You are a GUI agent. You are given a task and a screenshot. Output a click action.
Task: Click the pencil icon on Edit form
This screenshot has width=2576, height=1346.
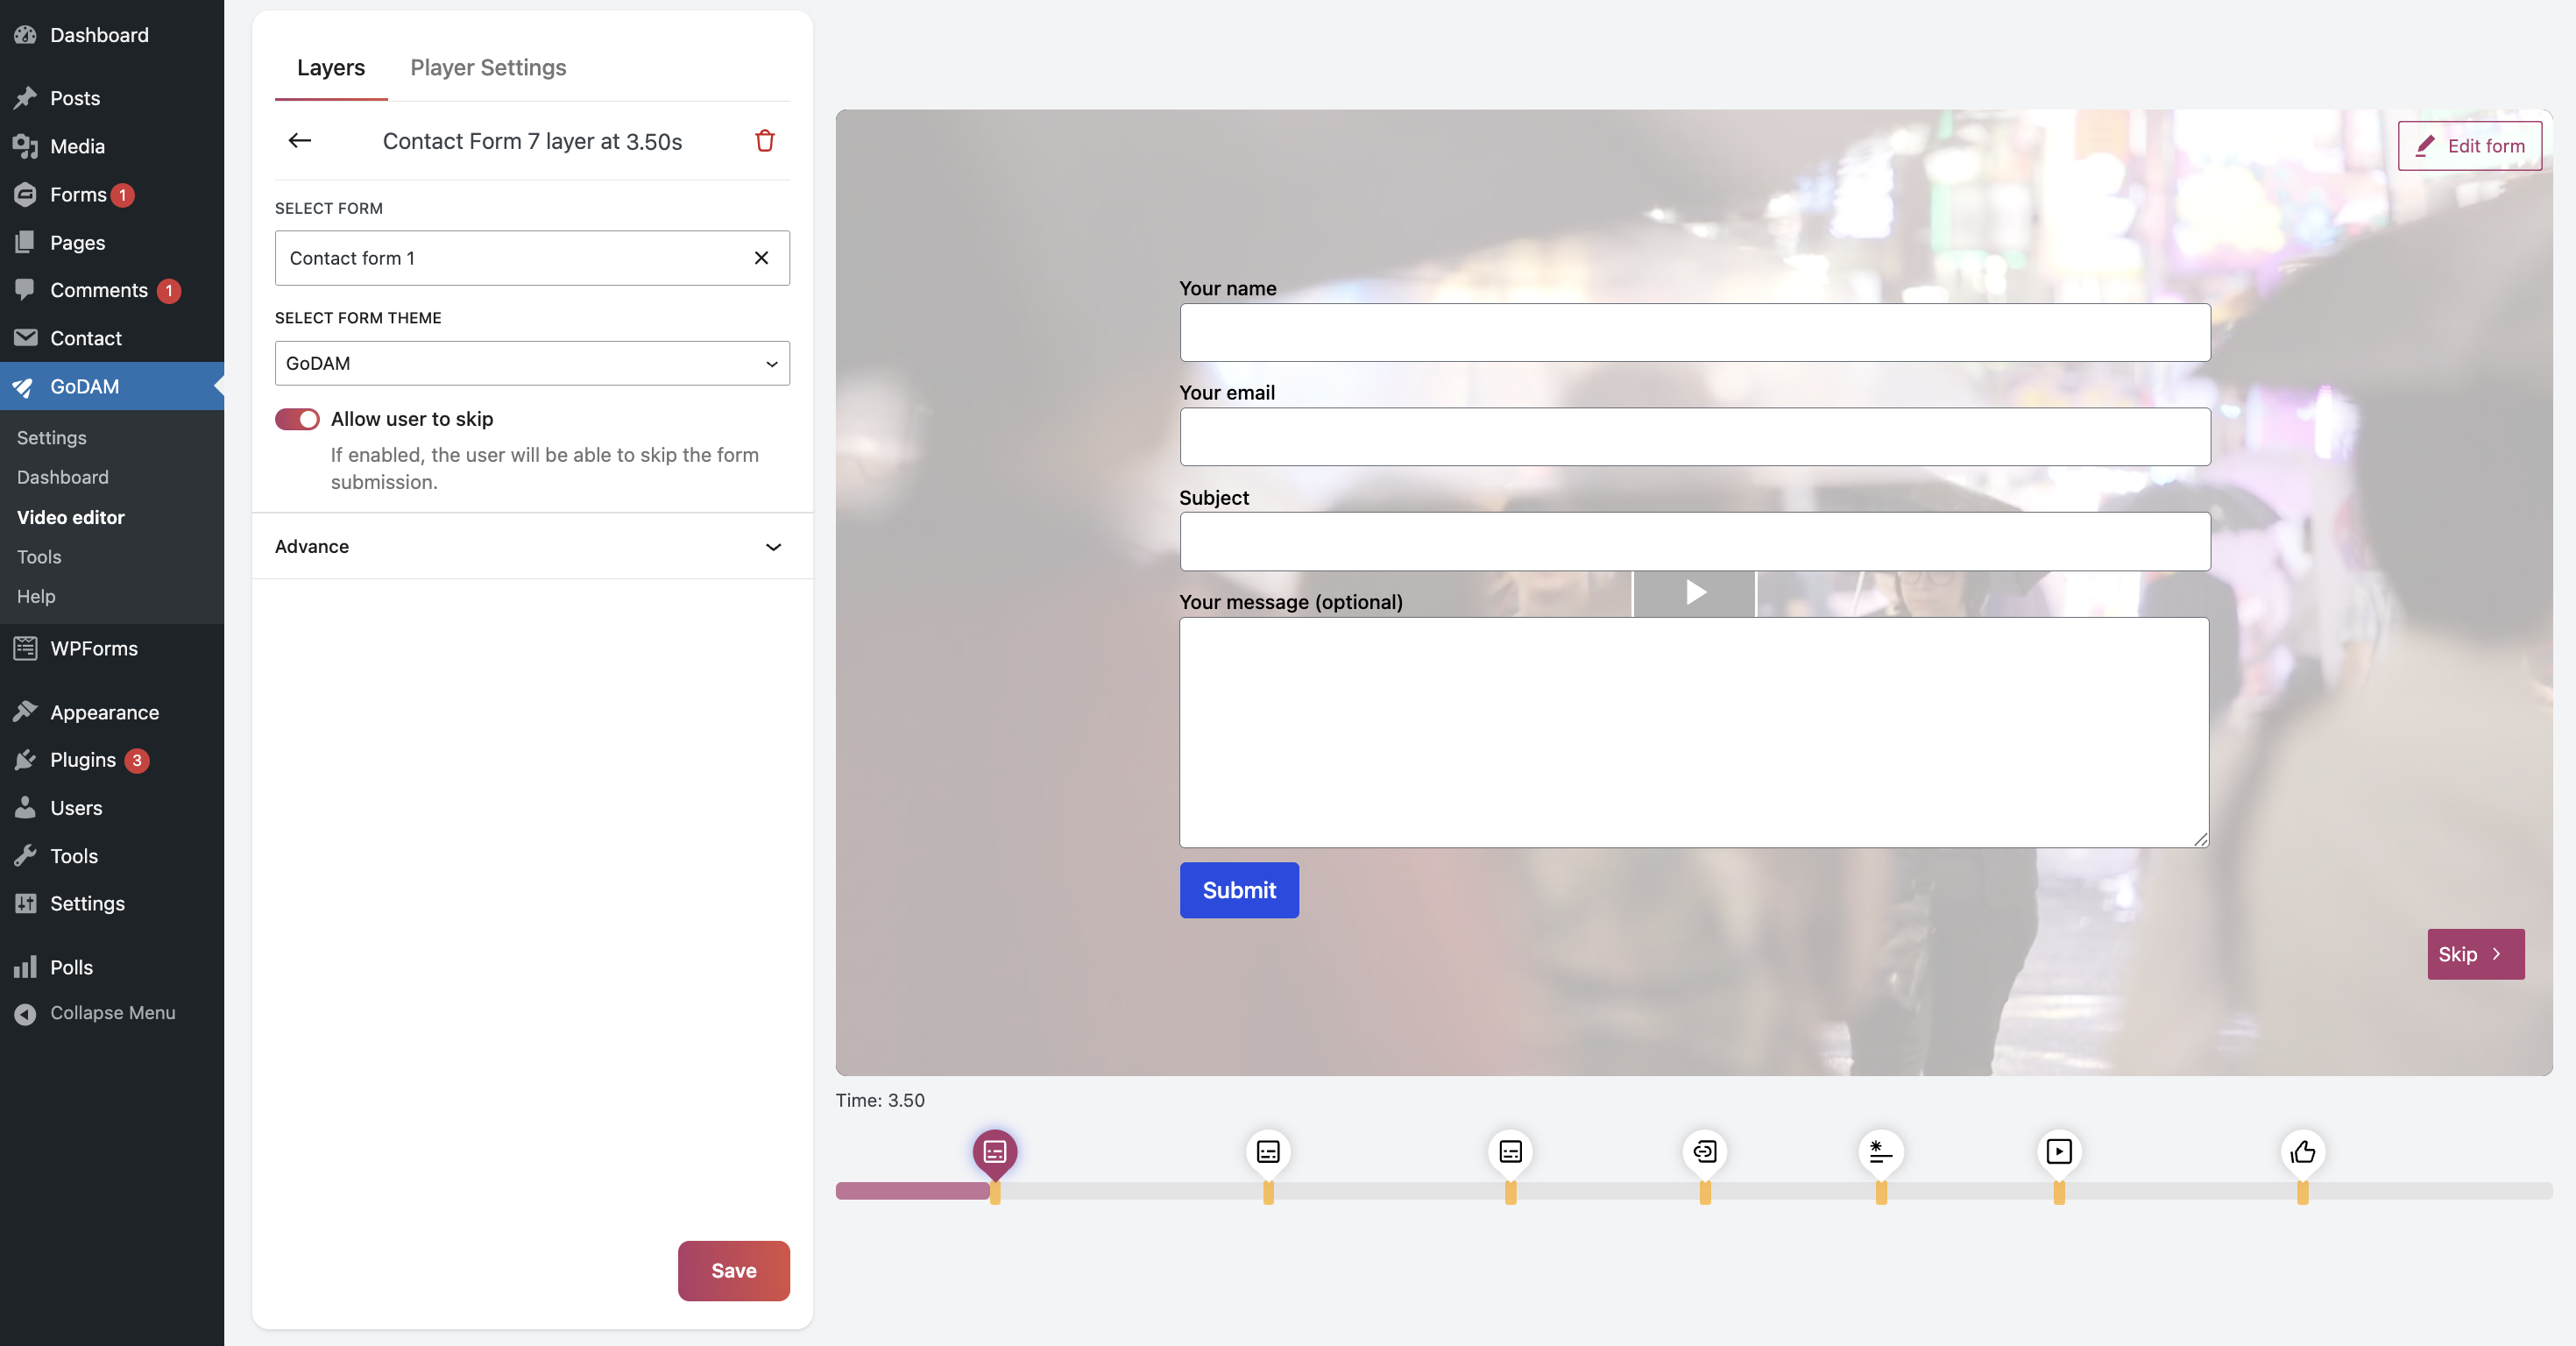pyautogui.click(x=2424, y=146)
